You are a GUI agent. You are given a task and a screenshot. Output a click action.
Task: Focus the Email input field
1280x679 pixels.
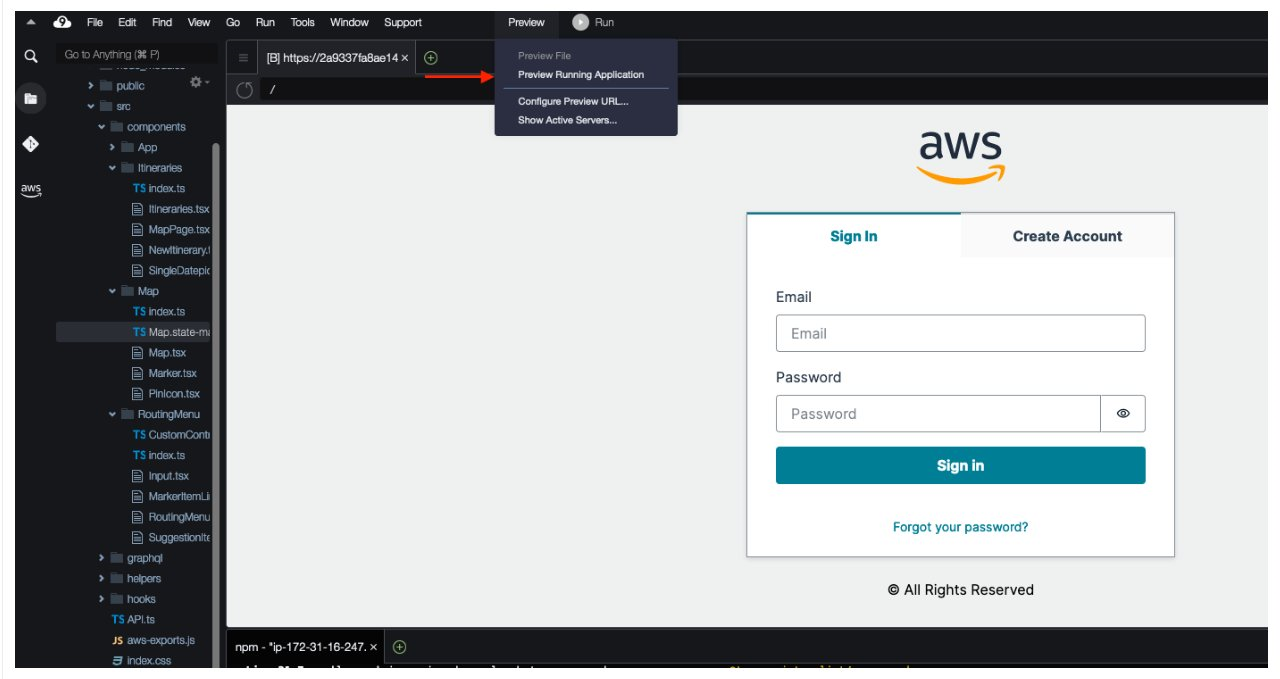960,333
